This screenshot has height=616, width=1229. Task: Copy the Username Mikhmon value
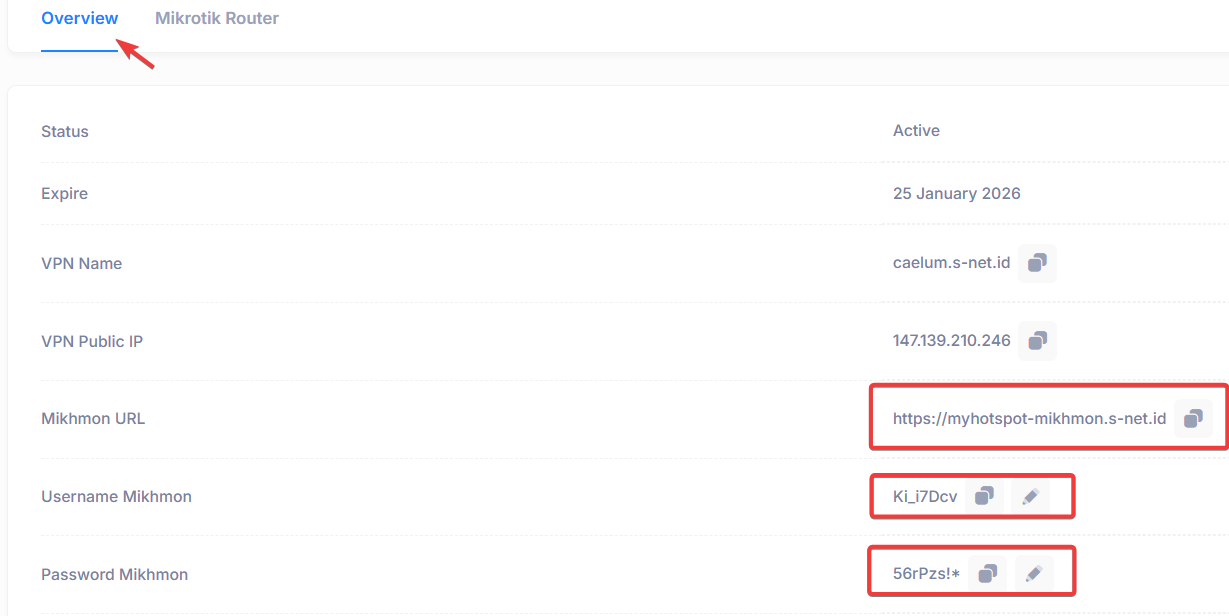(x=985, y=497)
